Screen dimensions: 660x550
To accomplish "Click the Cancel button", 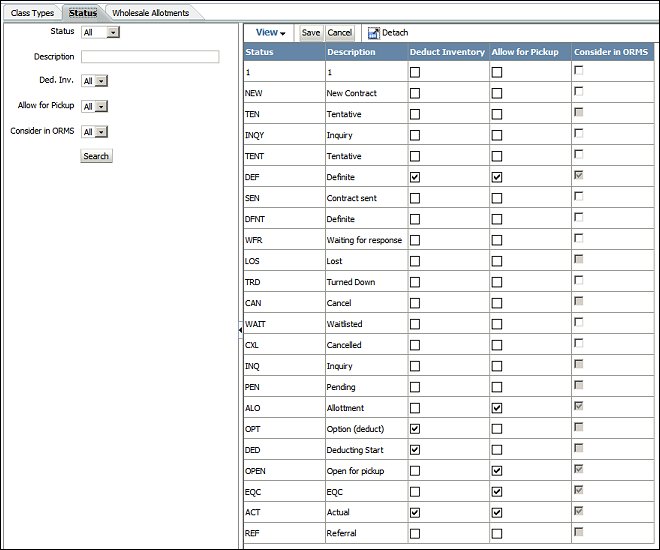I will [340, 33].
